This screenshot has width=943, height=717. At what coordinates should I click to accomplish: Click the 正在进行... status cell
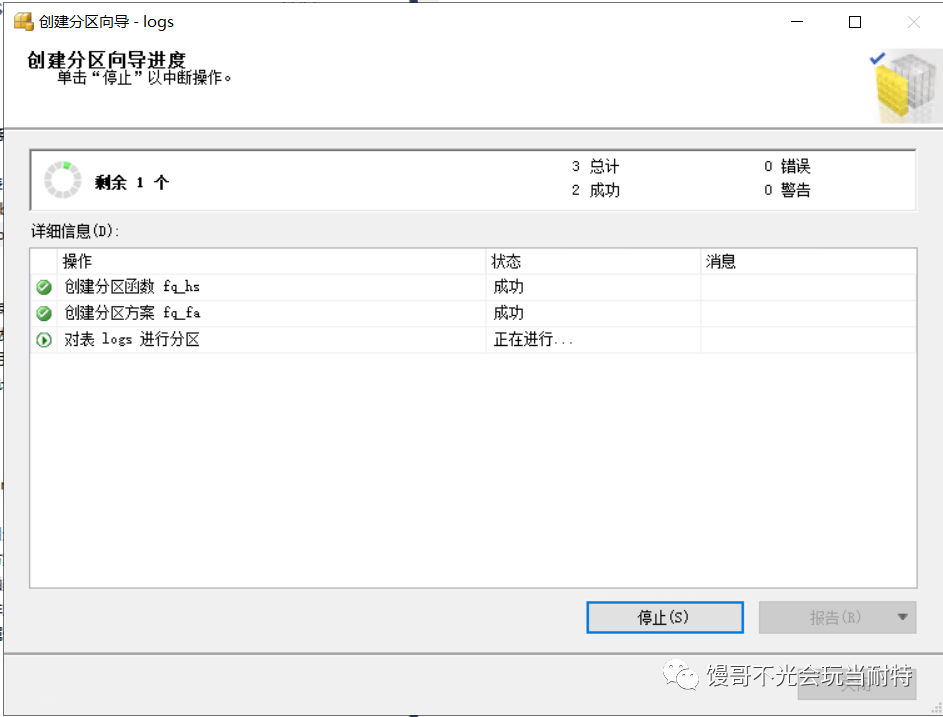[534, 340]
